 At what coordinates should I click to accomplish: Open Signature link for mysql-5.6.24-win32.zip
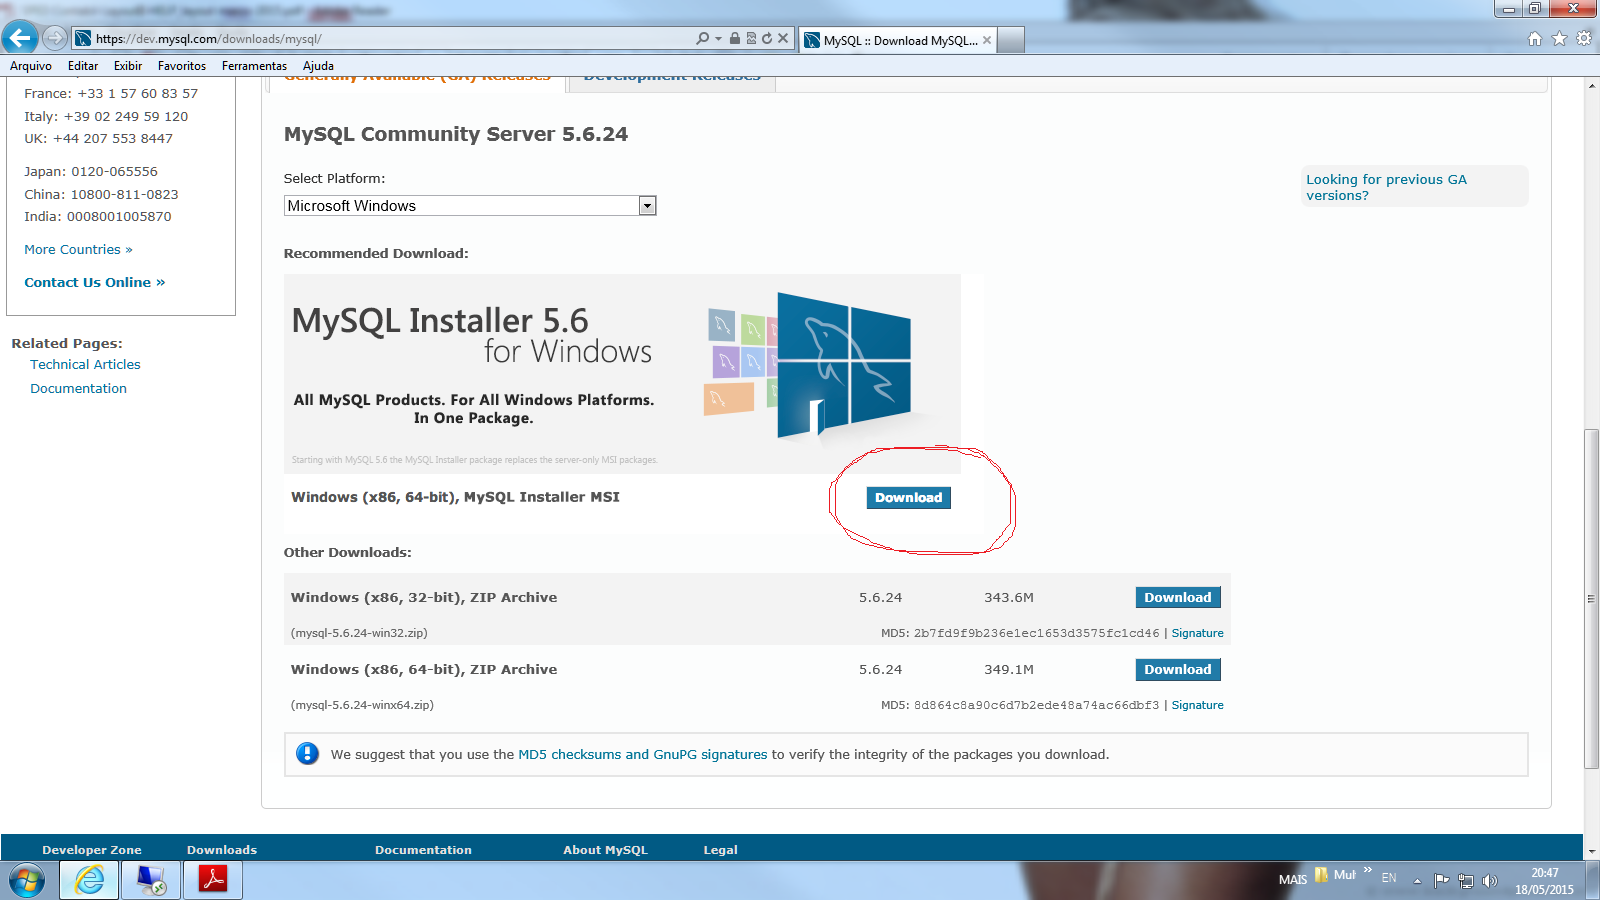coord(1197,633)
